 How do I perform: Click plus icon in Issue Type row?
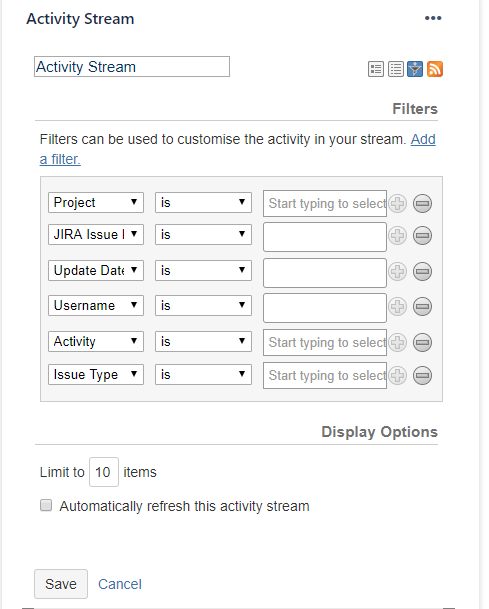coord(397,376)
